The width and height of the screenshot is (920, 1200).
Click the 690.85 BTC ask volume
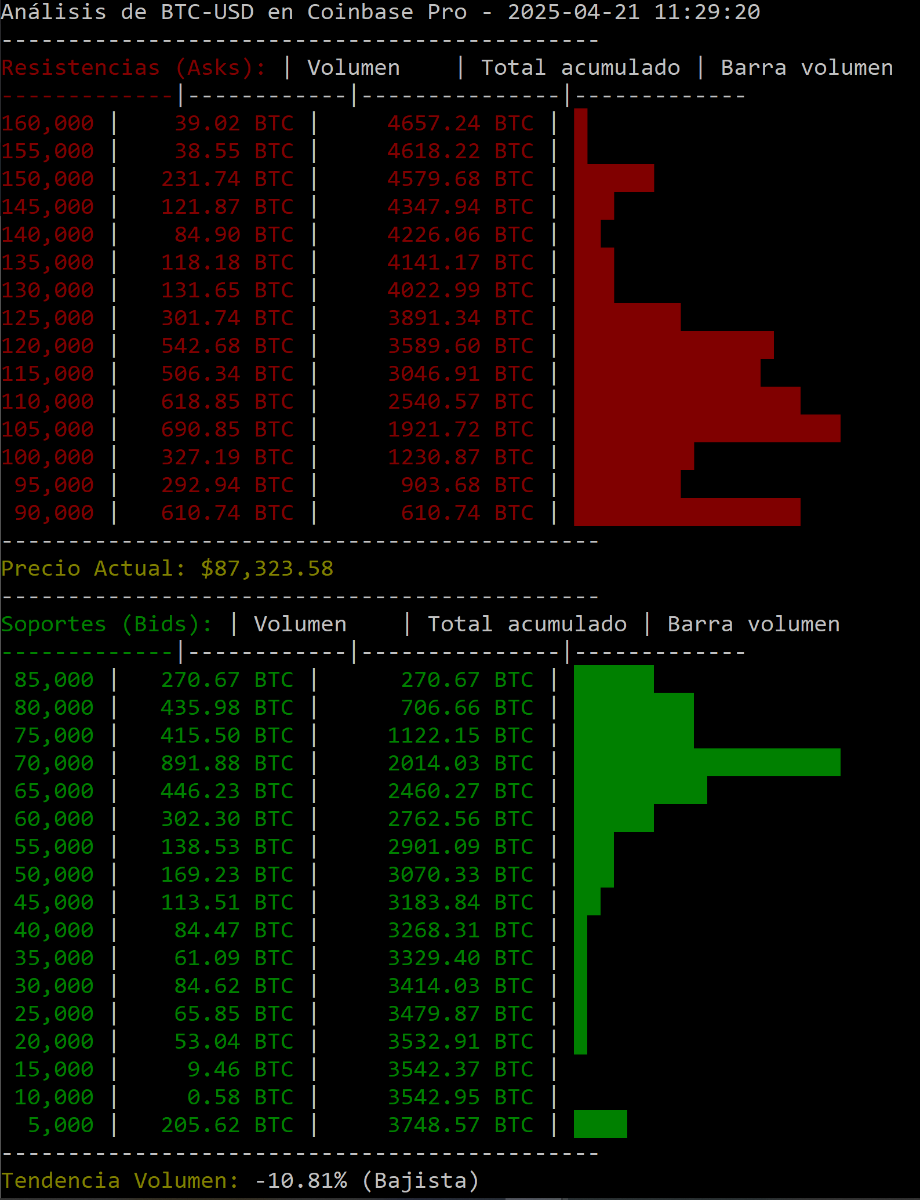[x=227, y=429]
